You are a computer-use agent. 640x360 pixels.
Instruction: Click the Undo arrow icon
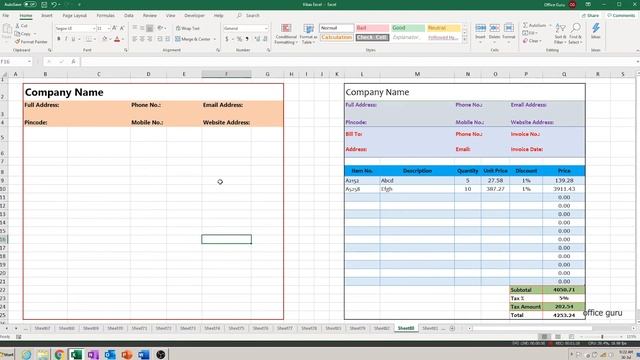click(54, 4)
